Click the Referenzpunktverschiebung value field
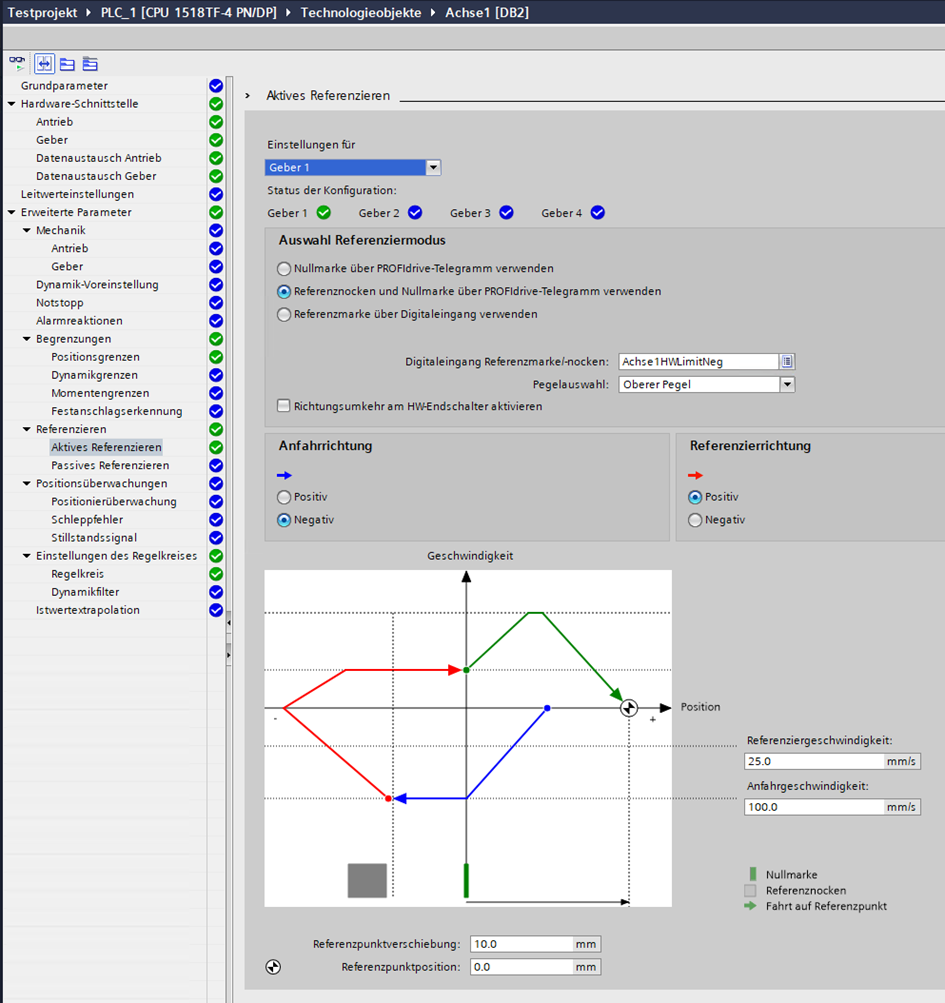 (x=519, y=944)
